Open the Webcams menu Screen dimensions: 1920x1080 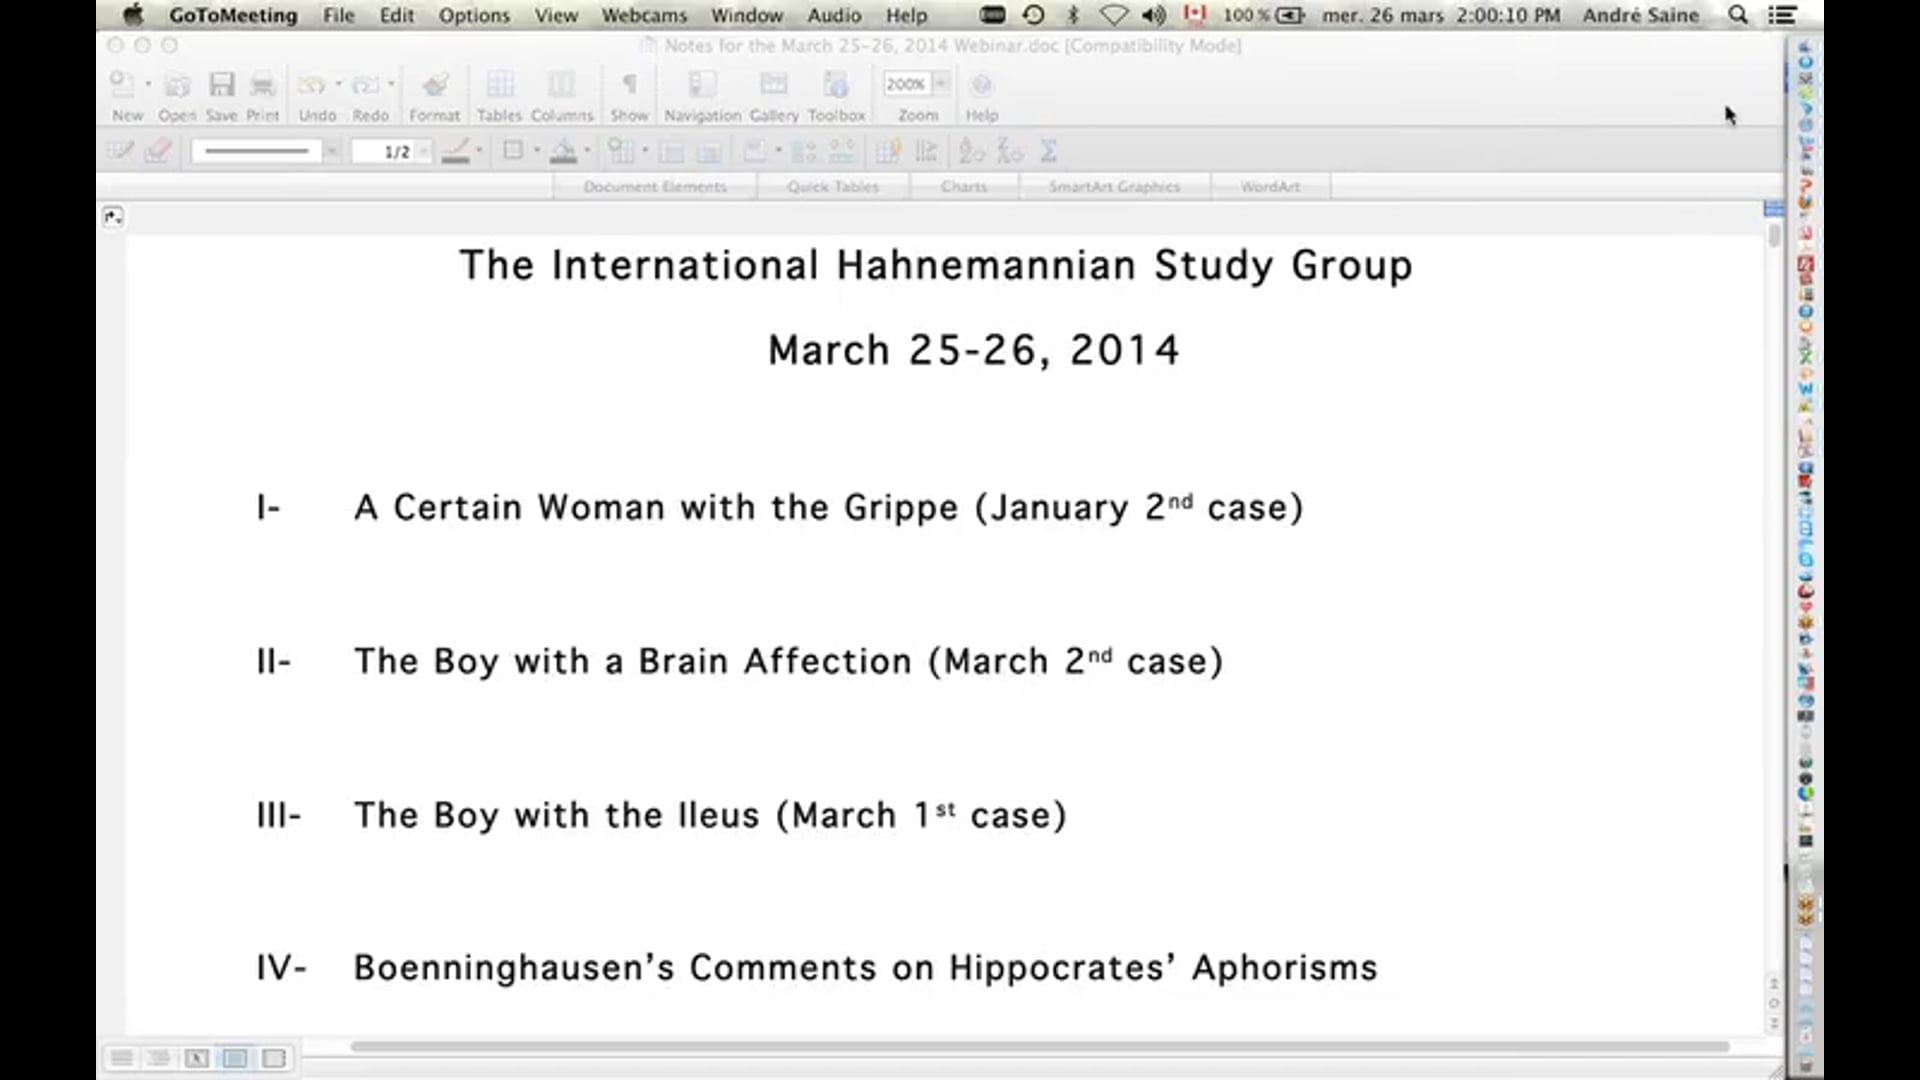point(643,15)
